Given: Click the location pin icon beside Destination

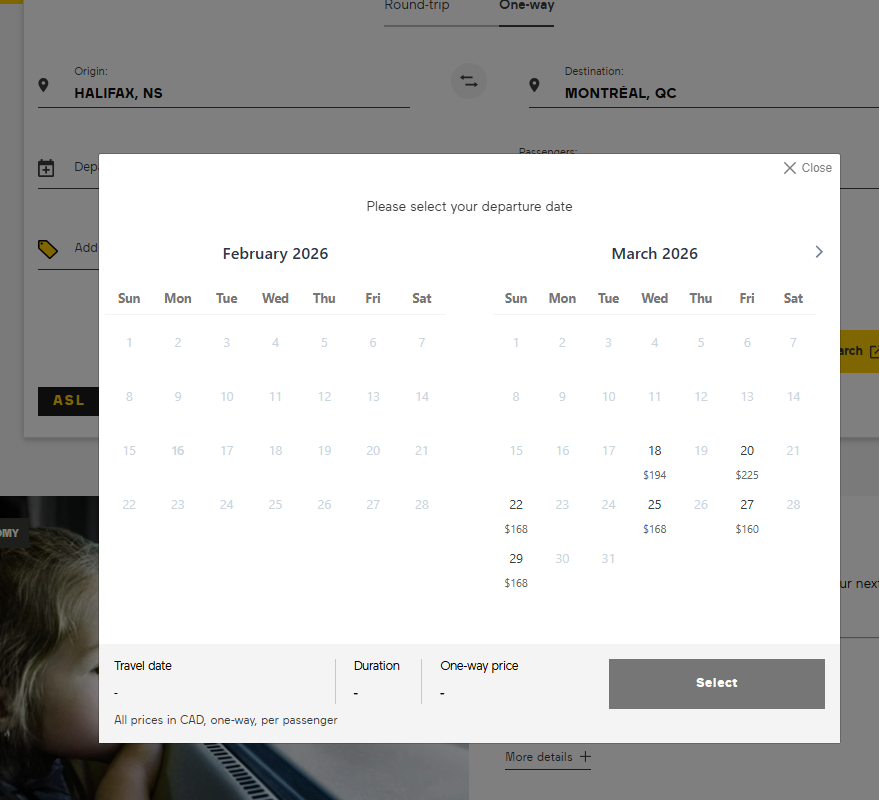Looking at the screenshot, I should [534, 85].
